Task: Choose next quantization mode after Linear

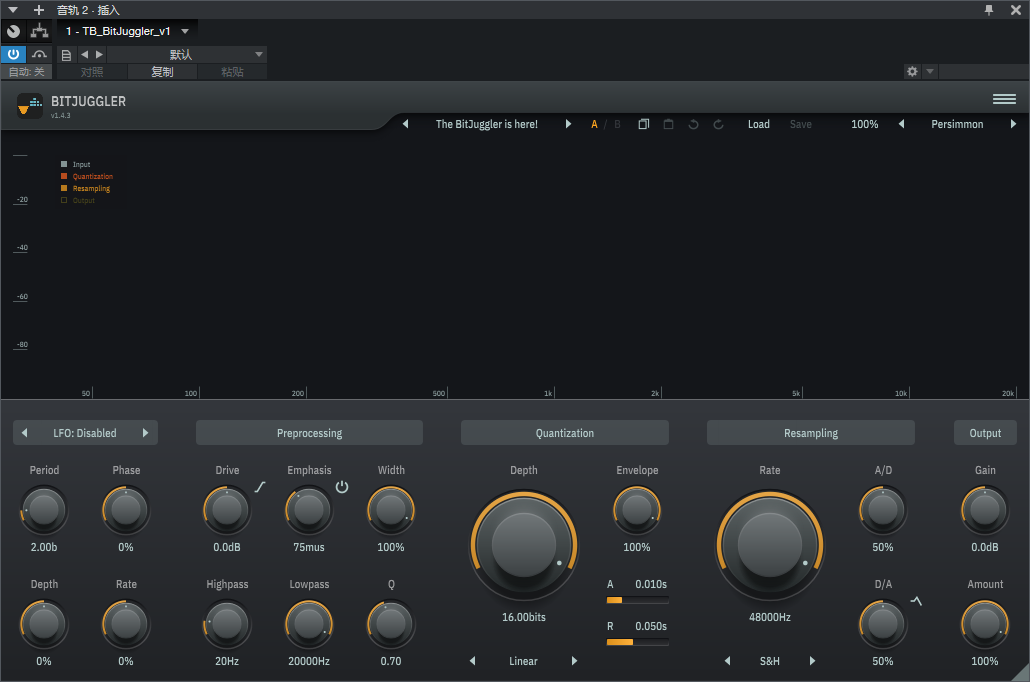Action: pyautogui.click(x=574, y=661)
